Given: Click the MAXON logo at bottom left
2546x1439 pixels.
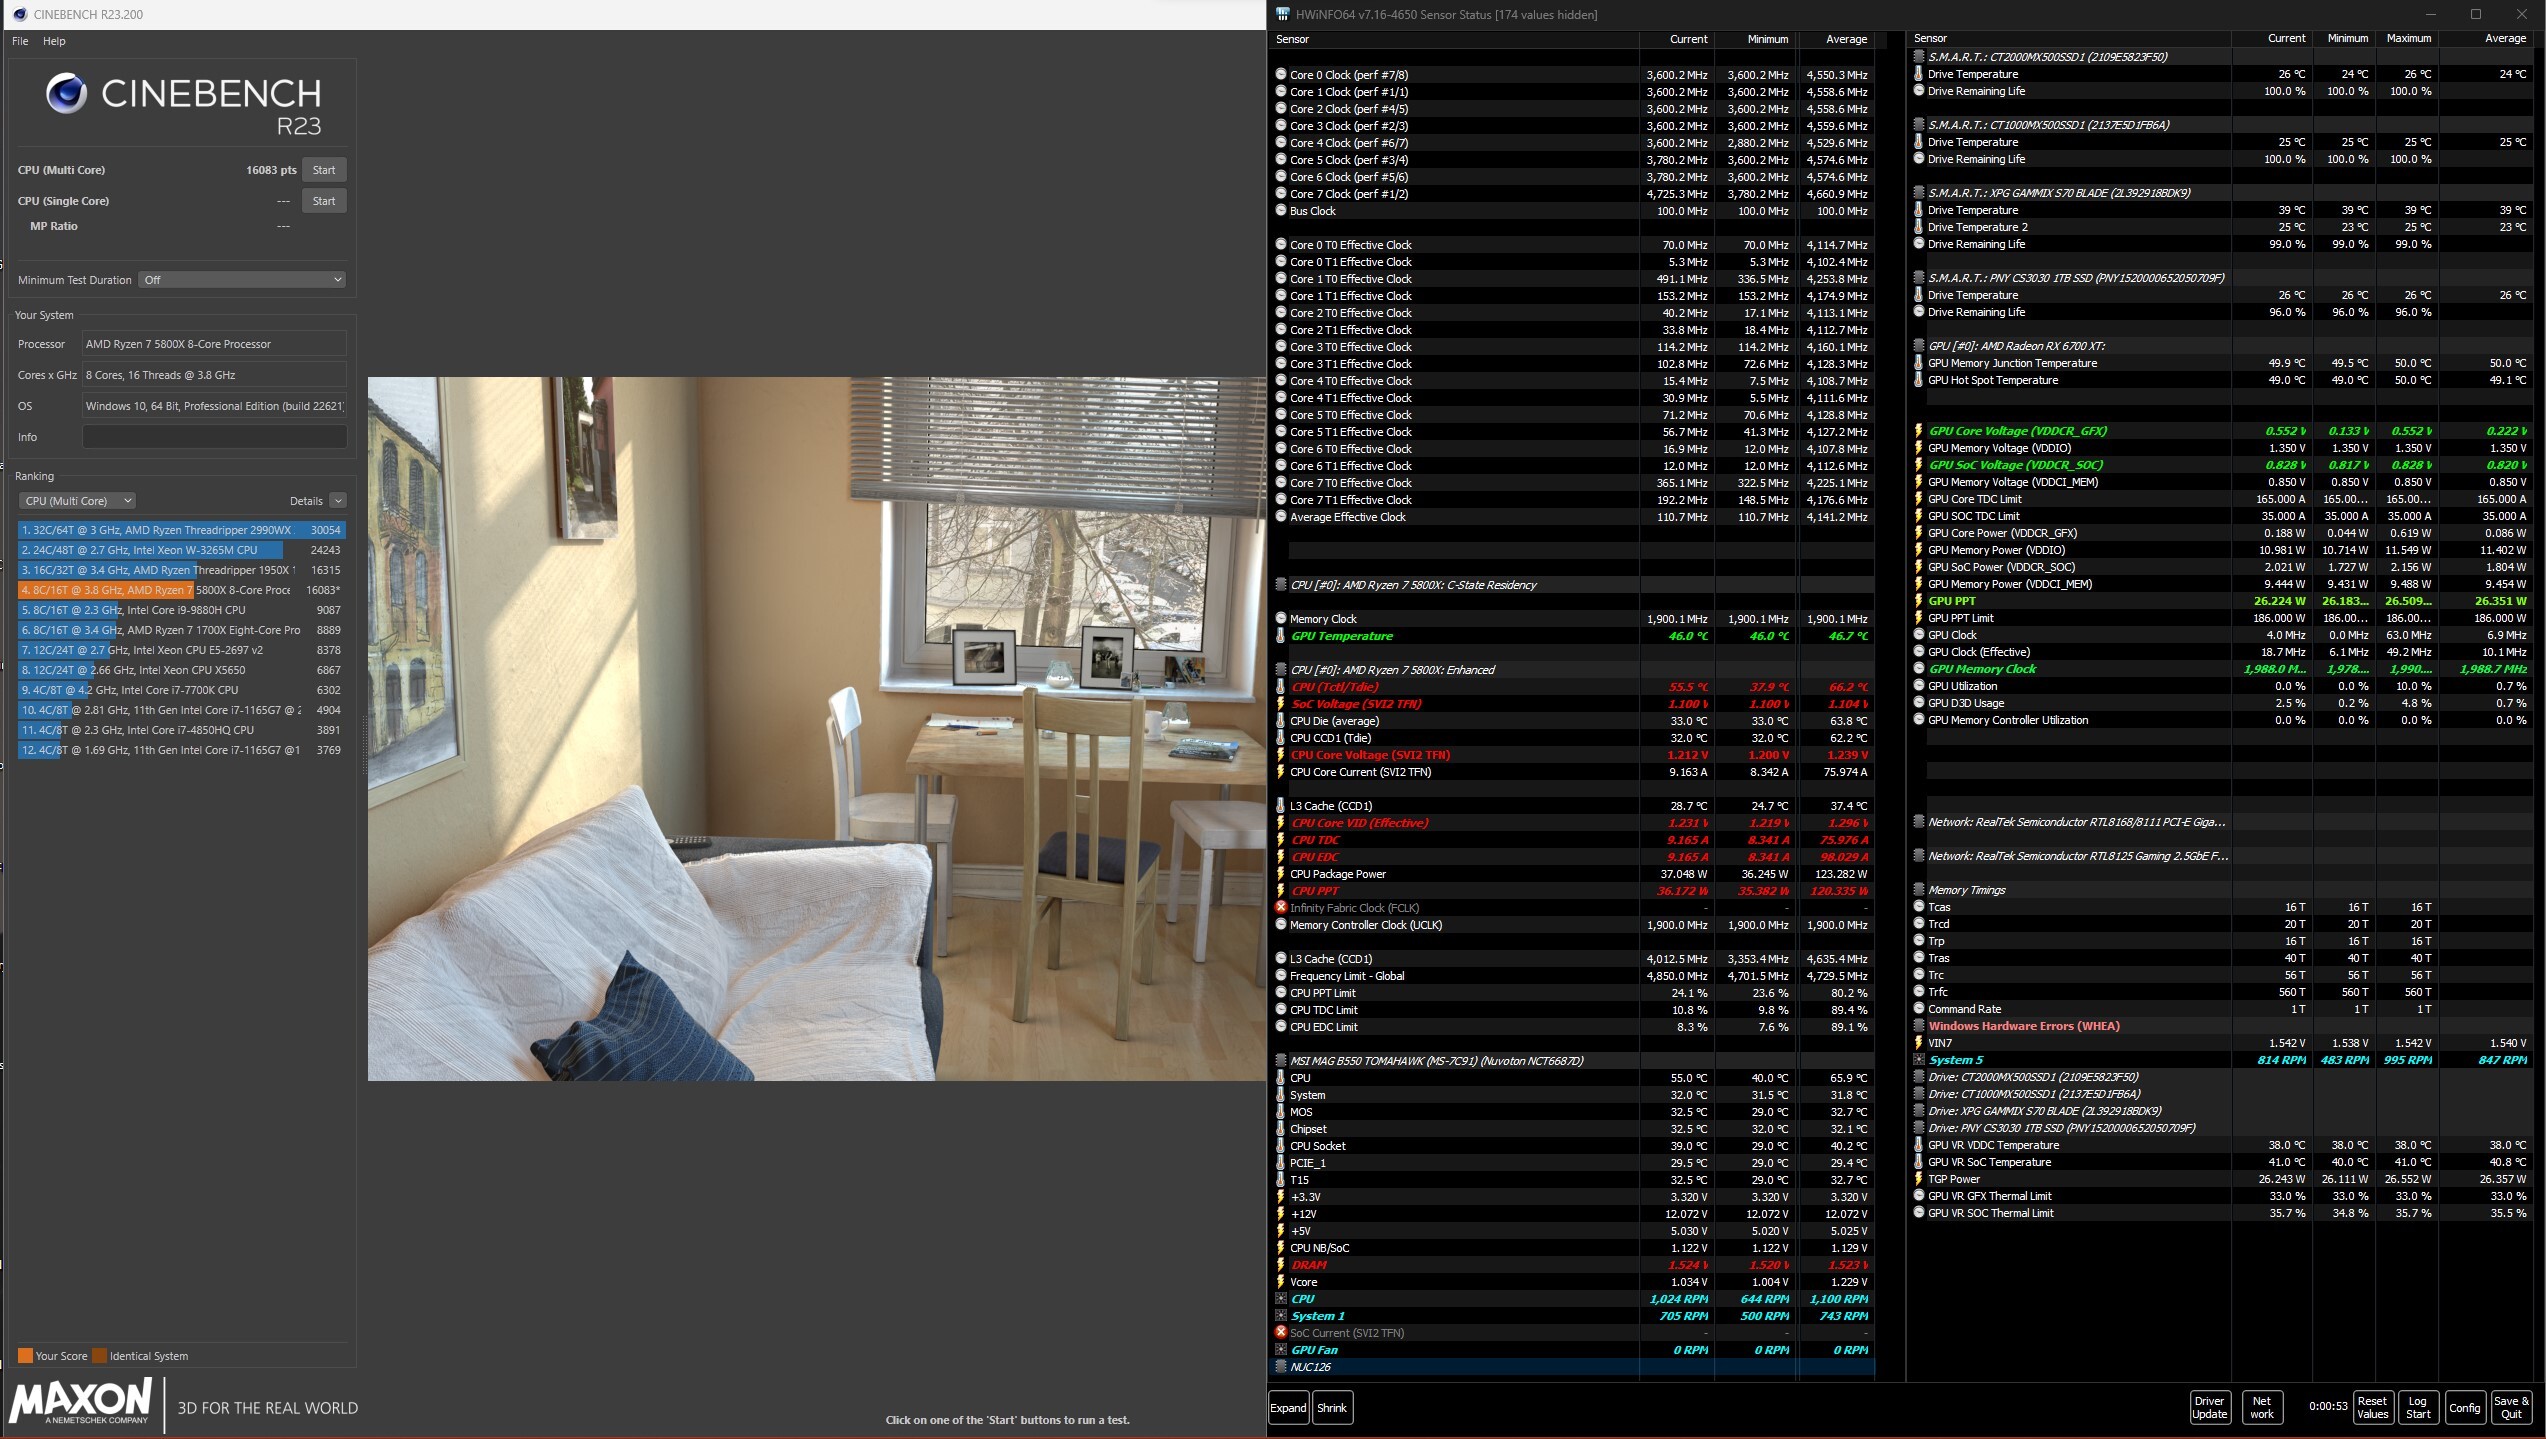Looking at the screenshot, I should click(80, 1400).
